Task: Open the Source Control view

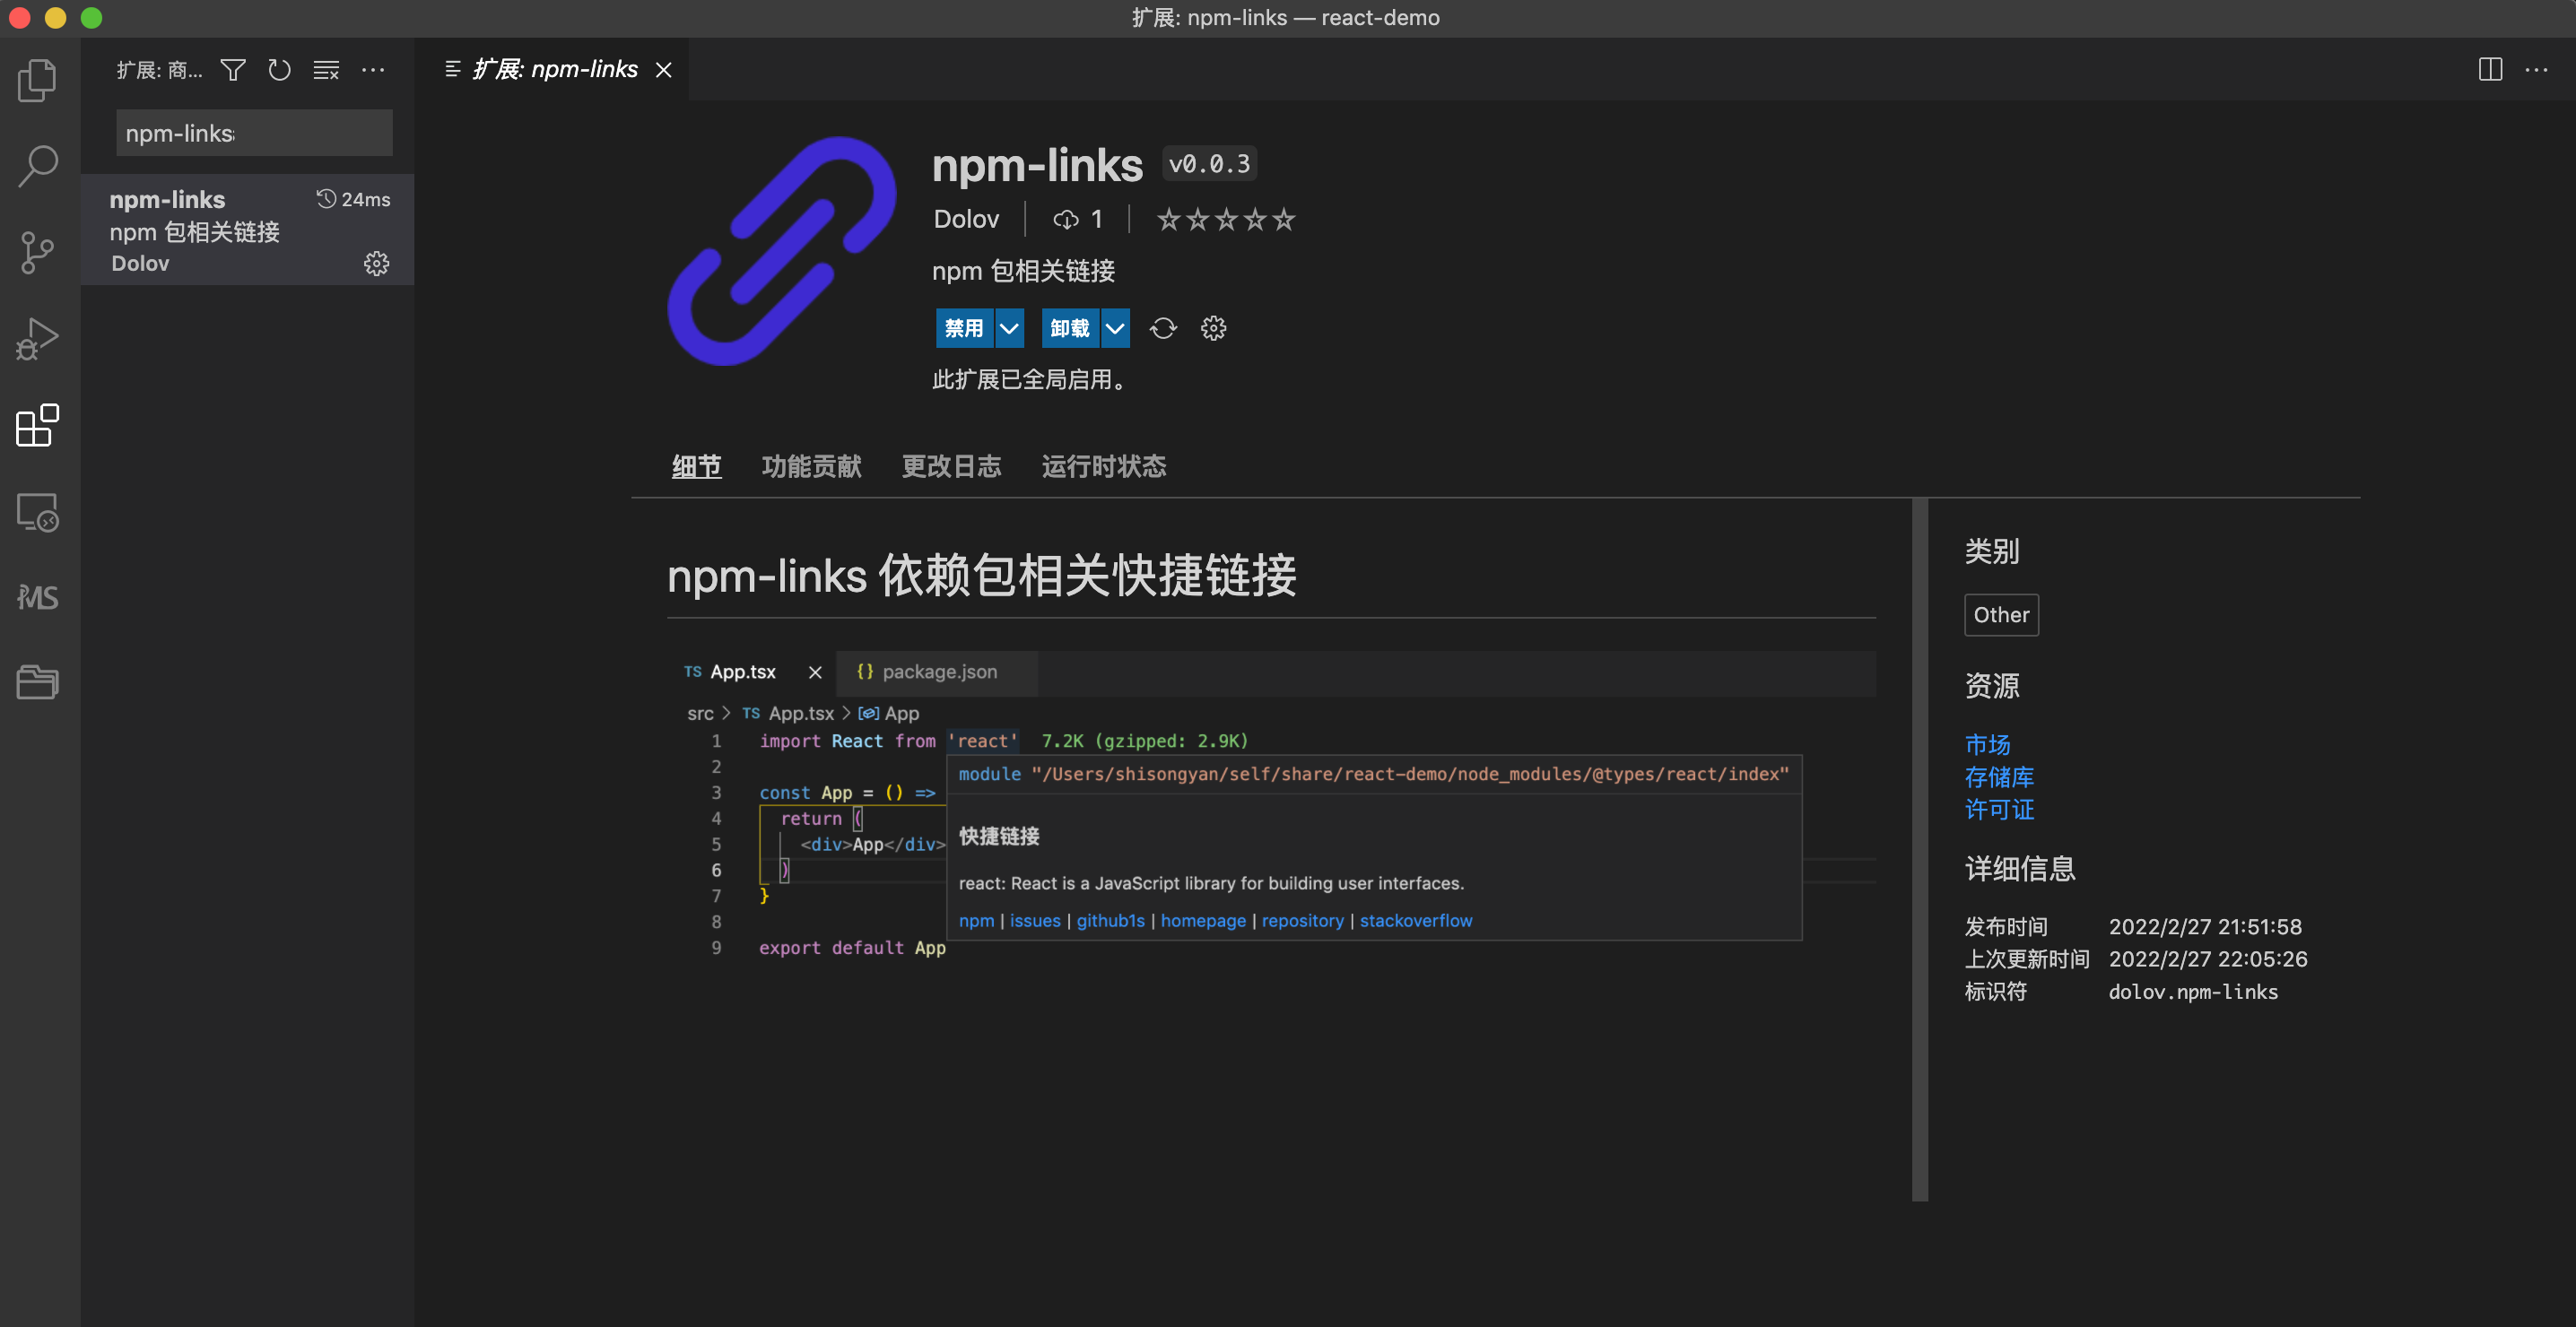Action: coord(37,252)
